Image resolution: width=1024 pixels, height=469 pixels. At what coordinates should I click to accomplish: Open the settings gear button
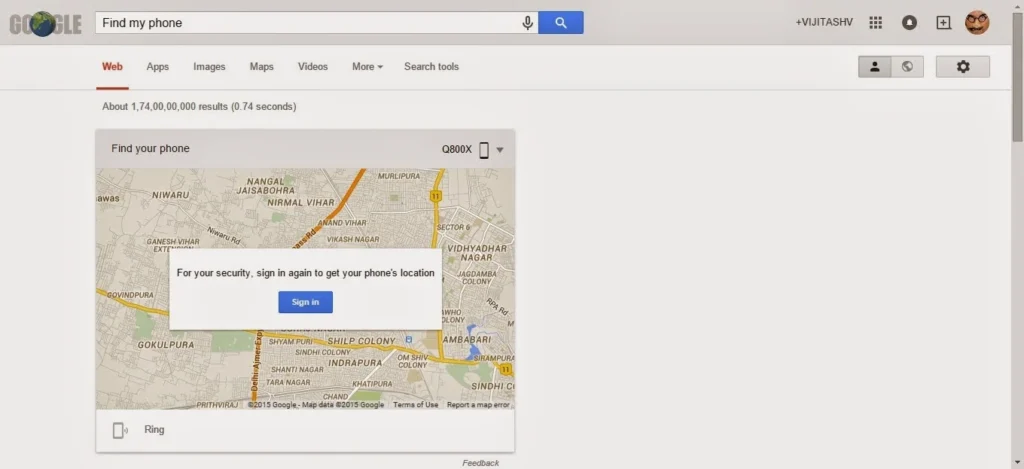point(963,67)
